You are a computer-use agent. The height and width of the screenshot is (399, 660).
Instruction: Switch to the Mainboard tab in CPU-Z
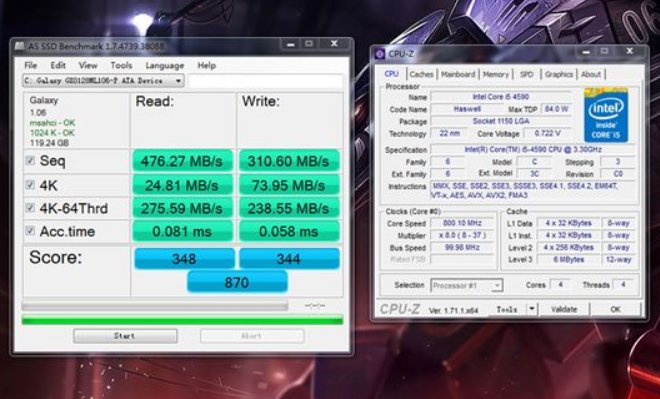pyautogui.click(x=458, y=74)
